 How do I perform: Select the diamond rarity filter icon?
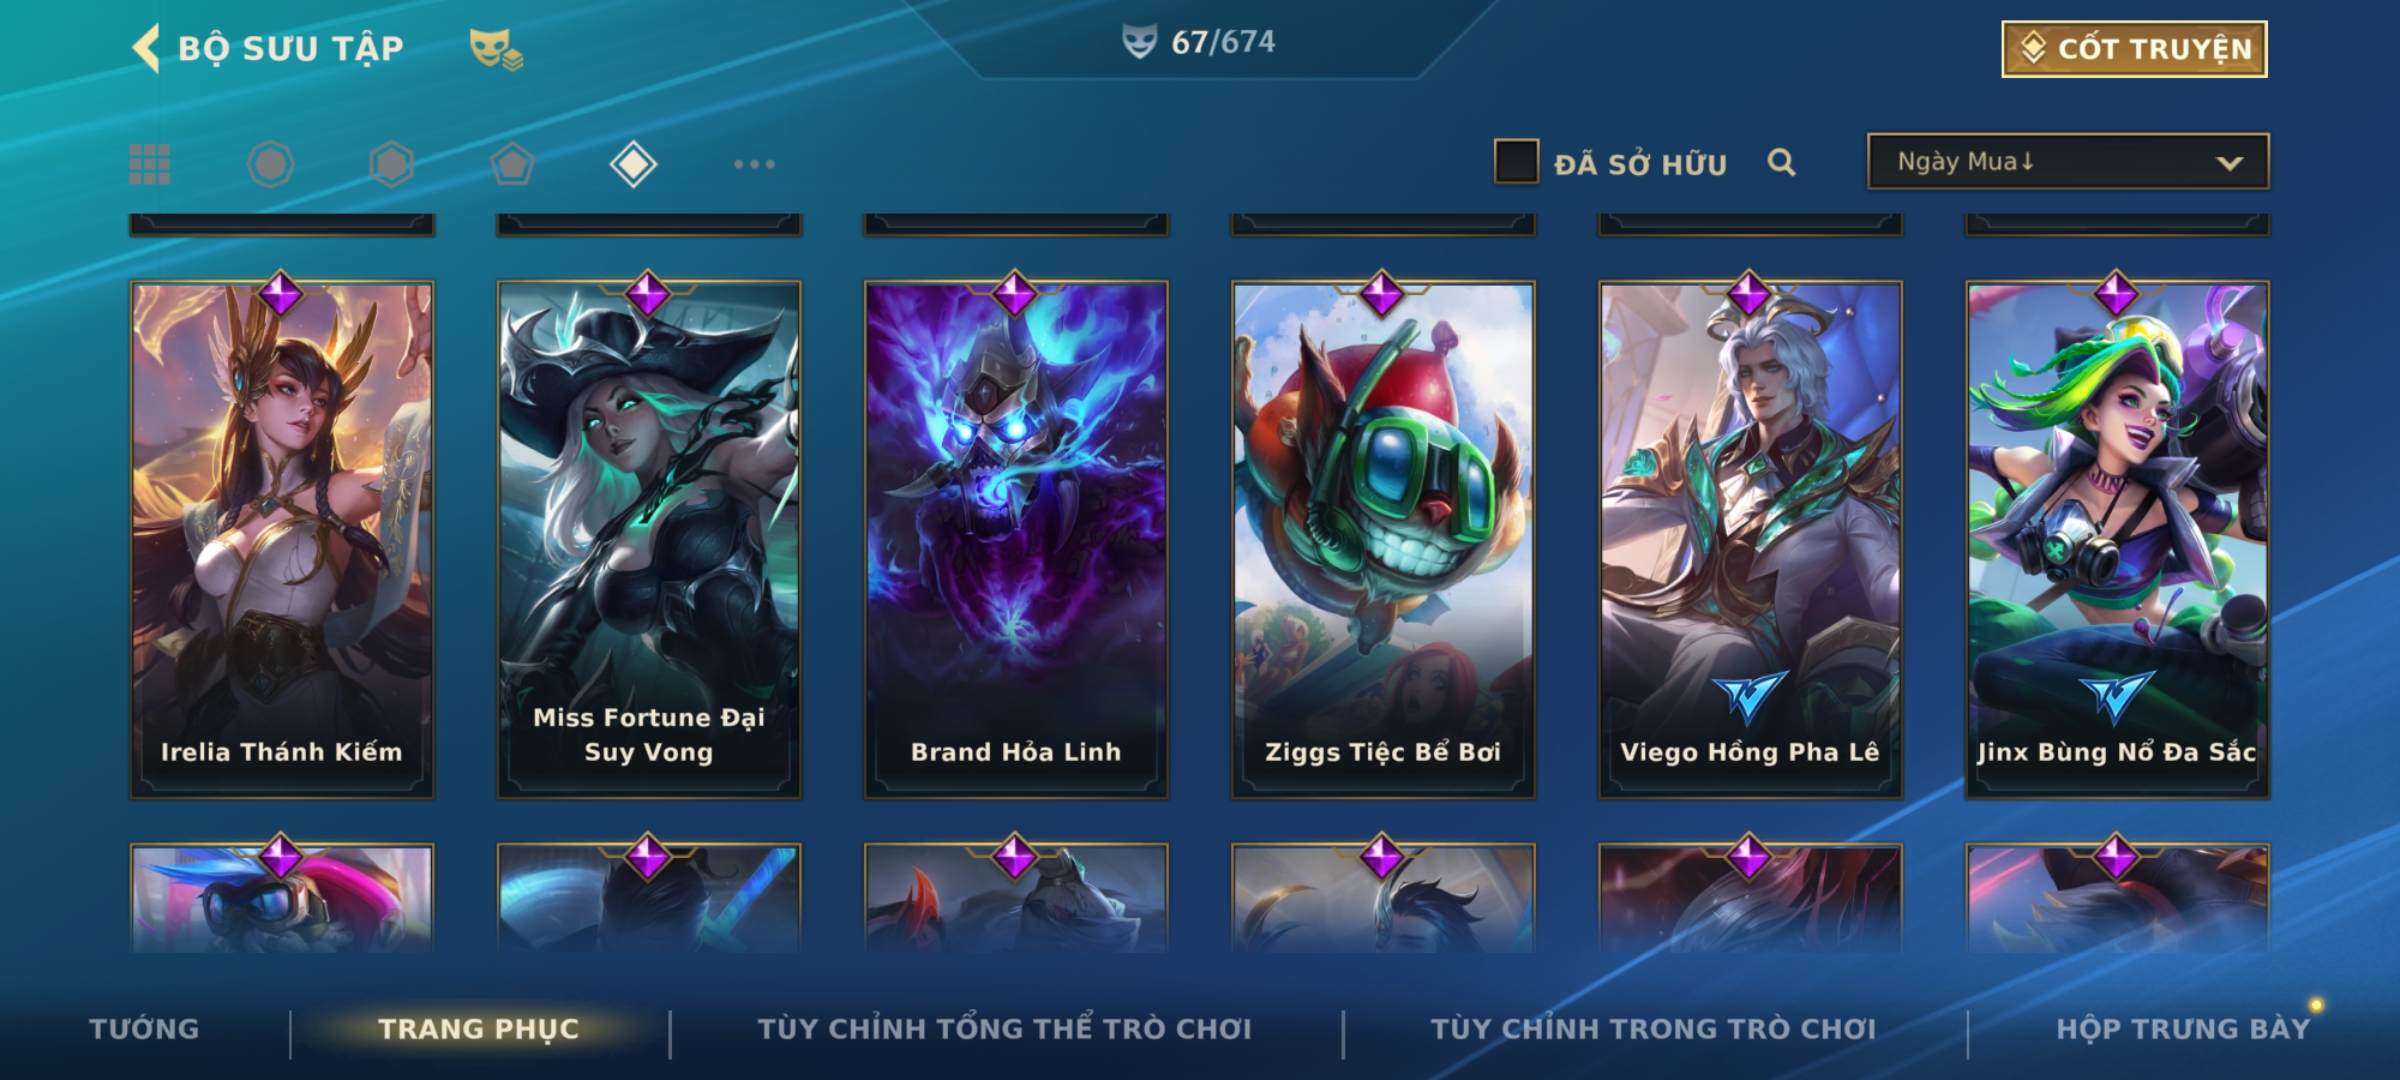pyautogui.click(x=633, y=164)
